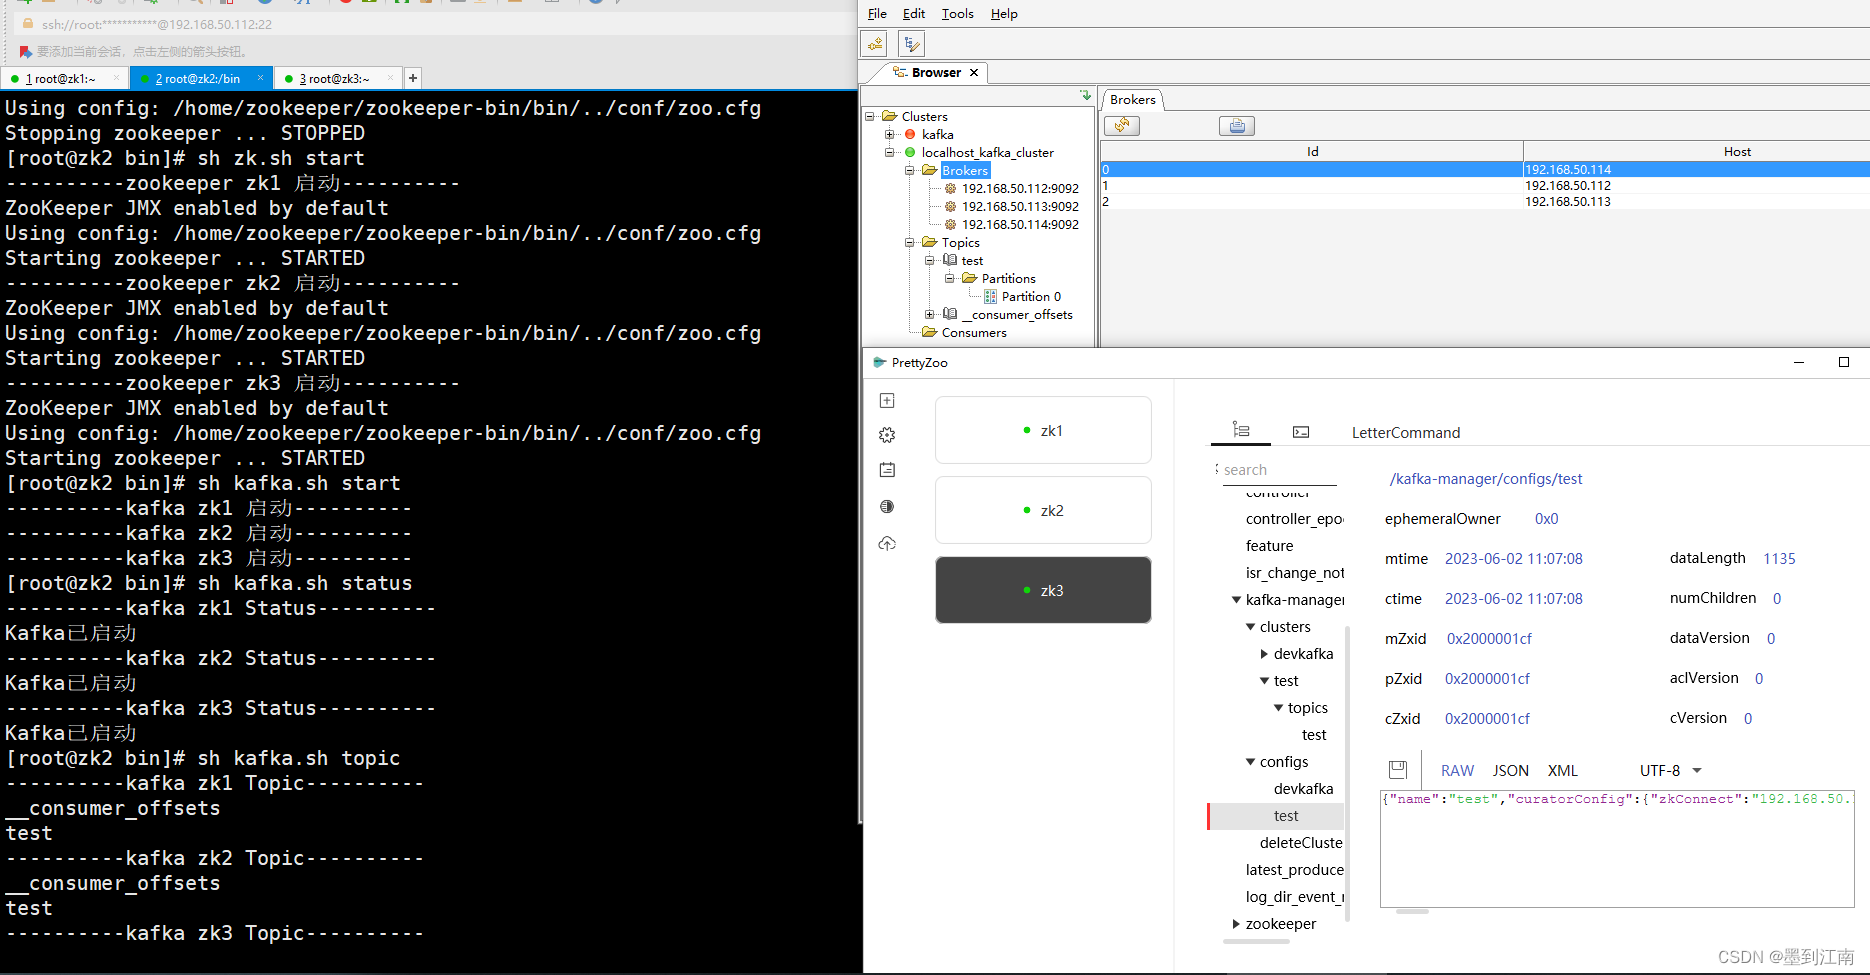This screenshot has height=975, width=1870.
Task: Open the Edit menu
Action: 914,14
